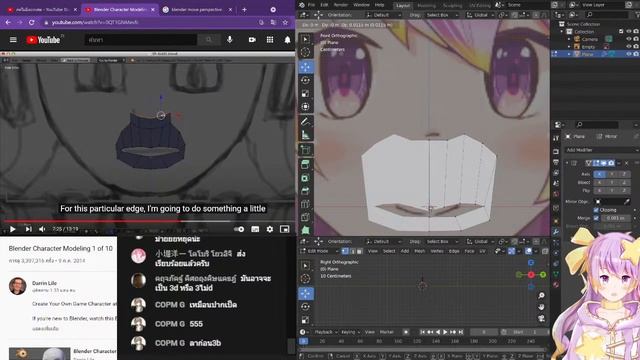Toggle camera view gizmo in lower viewport
Image resolution: width=640 pixels, height=360 pixels.
tap(541, 318)
